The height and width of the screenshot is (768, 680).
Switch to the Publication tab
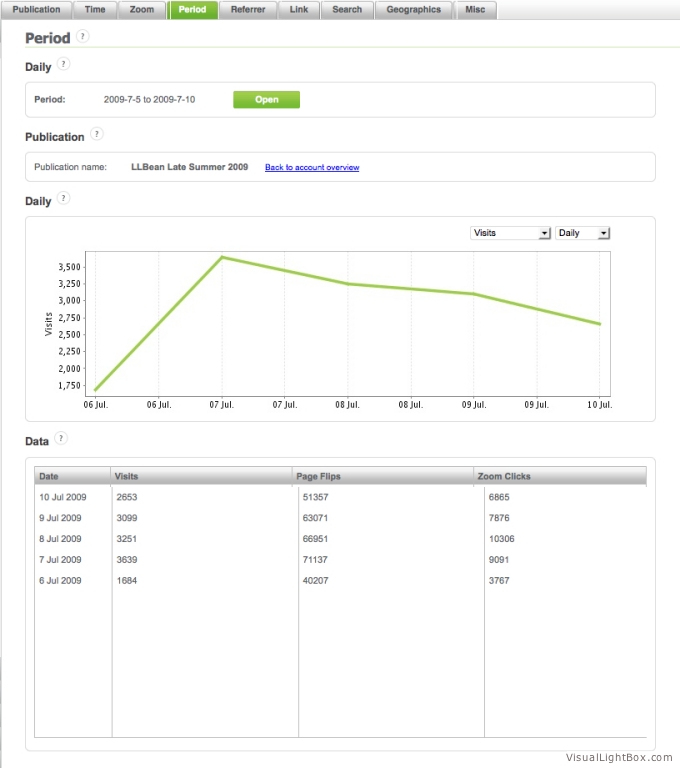coord(36,10)
